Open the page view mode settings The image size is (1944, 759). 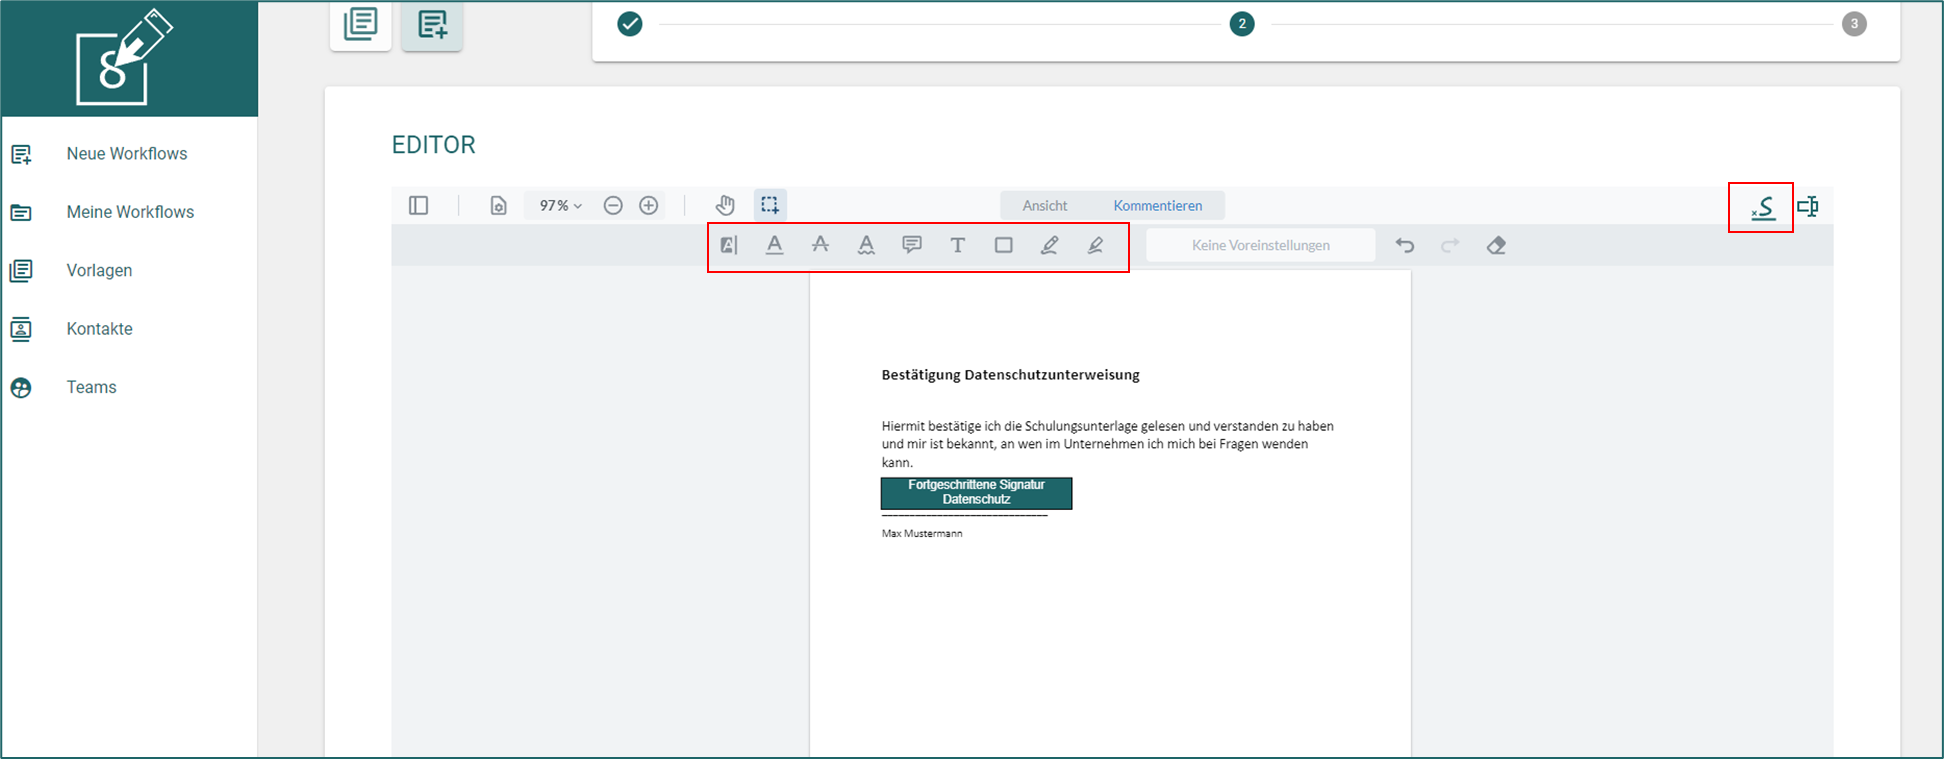tap(498, 205)
